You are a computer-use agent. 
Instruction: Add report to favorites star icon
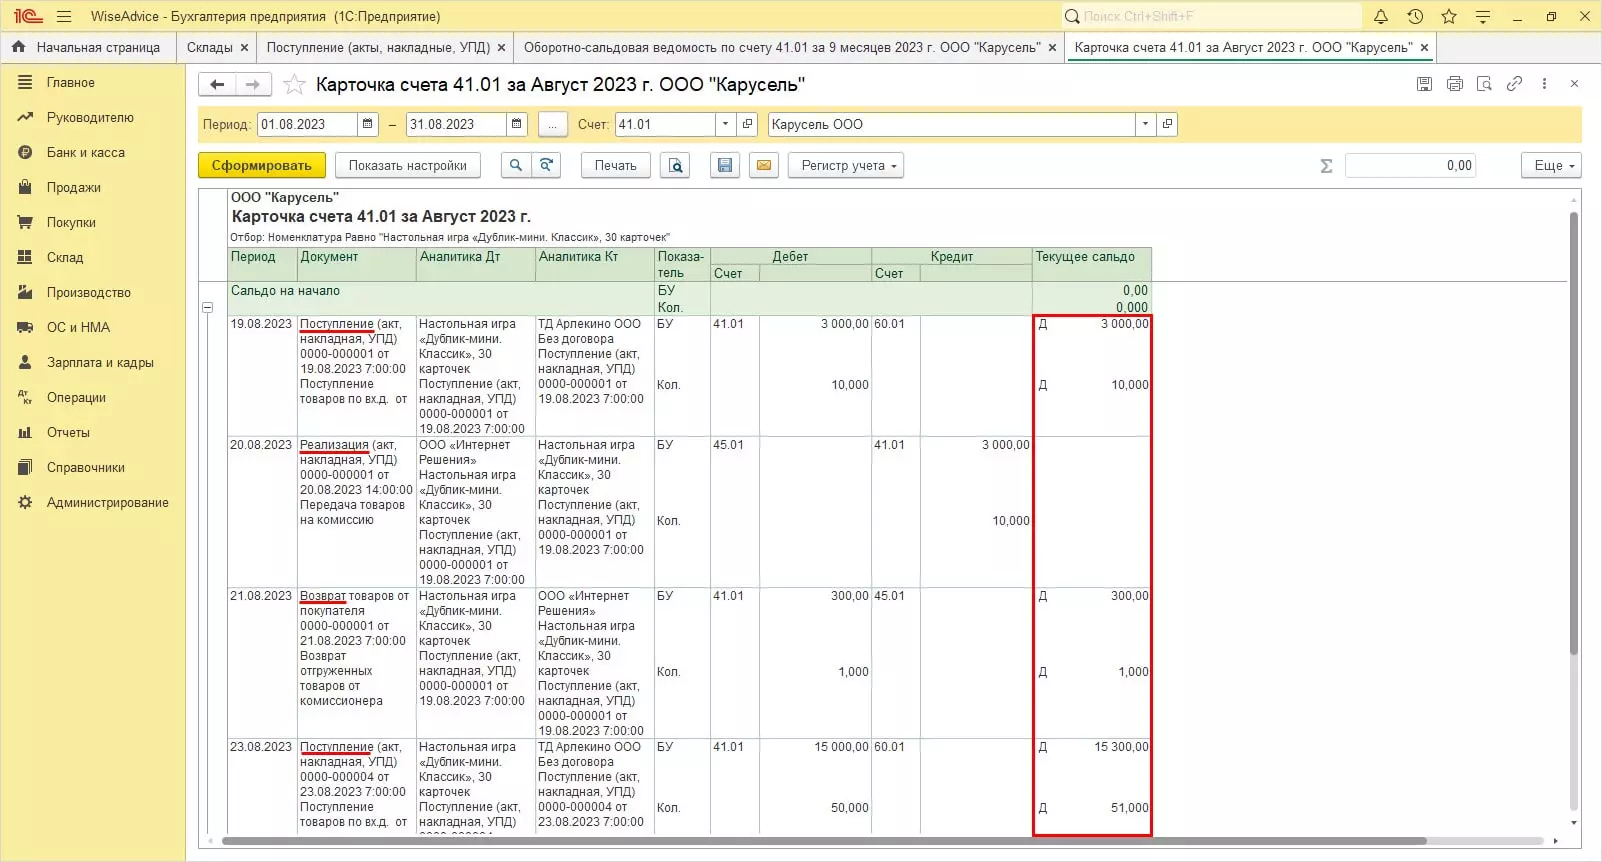coord(294,85)
